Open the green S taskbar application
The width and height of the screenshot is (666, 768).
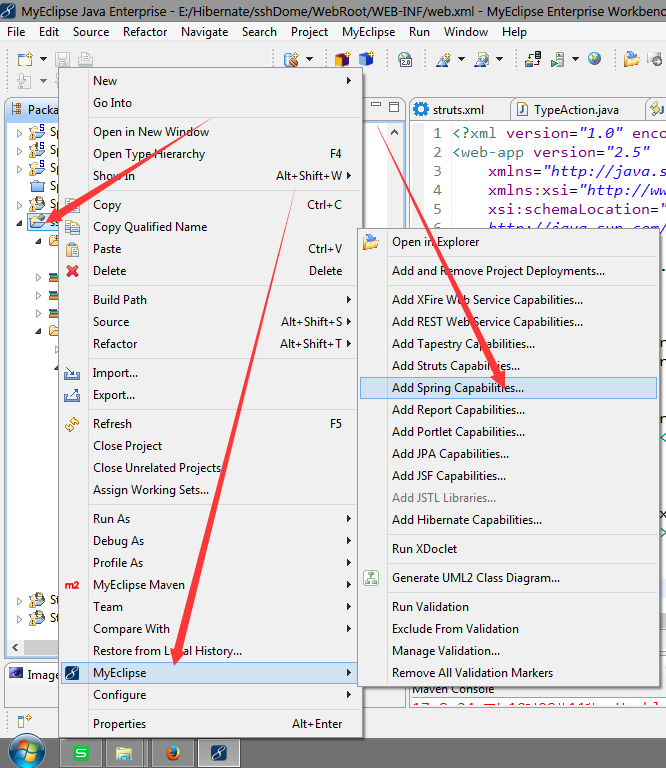click(x=81, y=753)
